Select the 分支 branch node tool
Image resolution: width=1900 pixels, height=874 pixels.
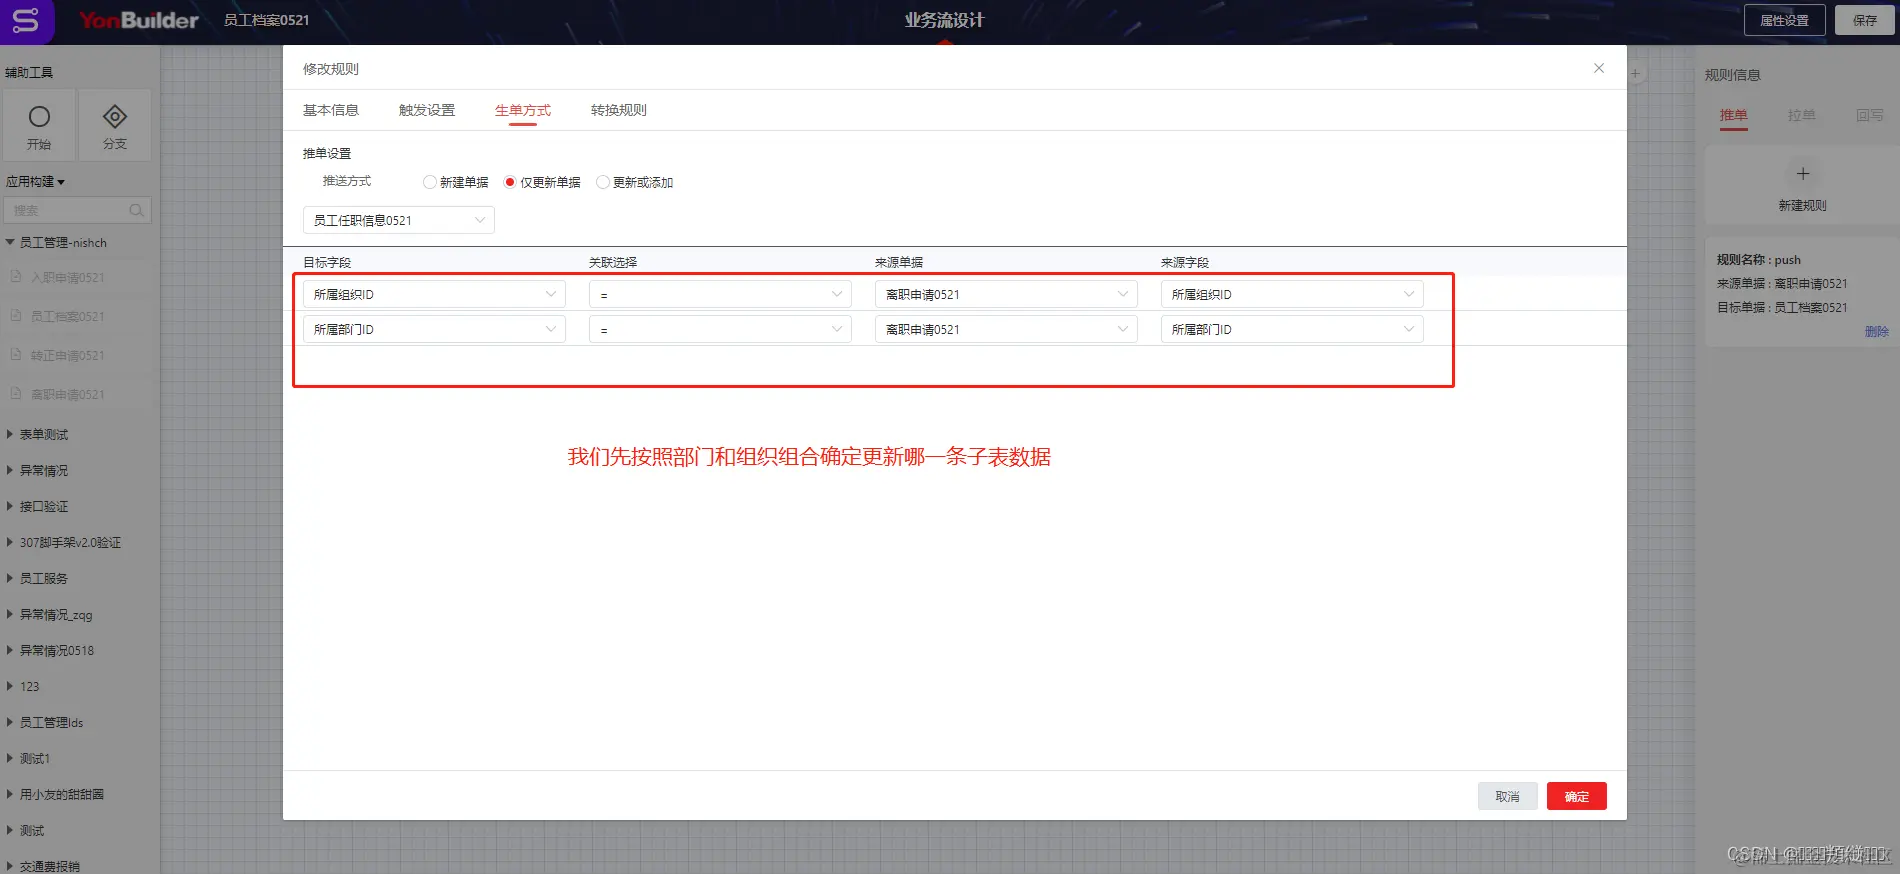click(x=115, y=126)
